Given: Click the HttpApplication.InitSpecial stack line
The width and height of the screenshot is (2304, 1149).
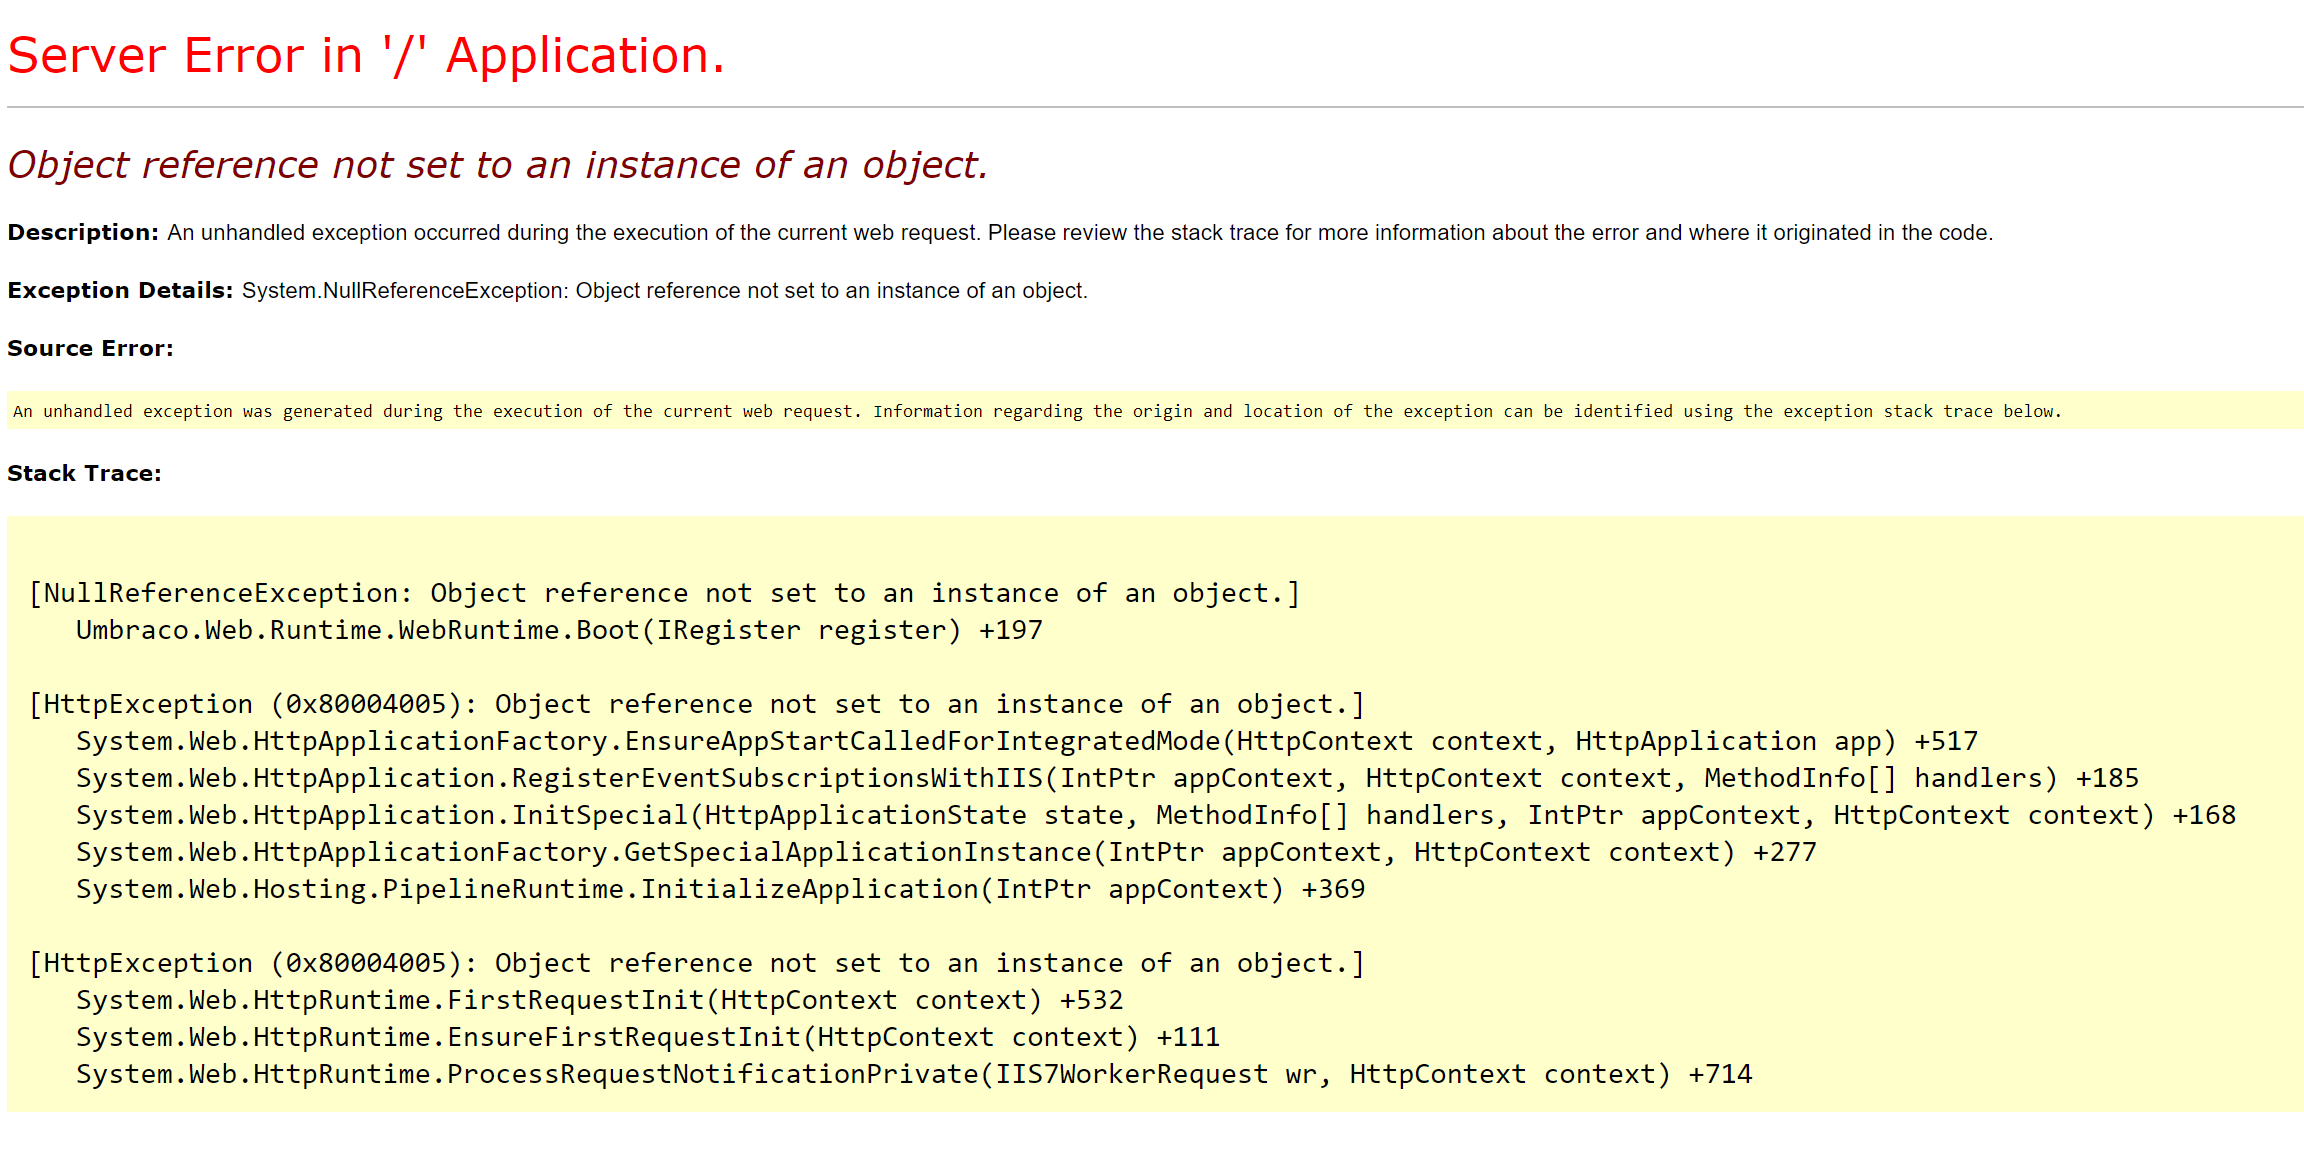Looking at the screenshot, I should (x=1155, y=815).
